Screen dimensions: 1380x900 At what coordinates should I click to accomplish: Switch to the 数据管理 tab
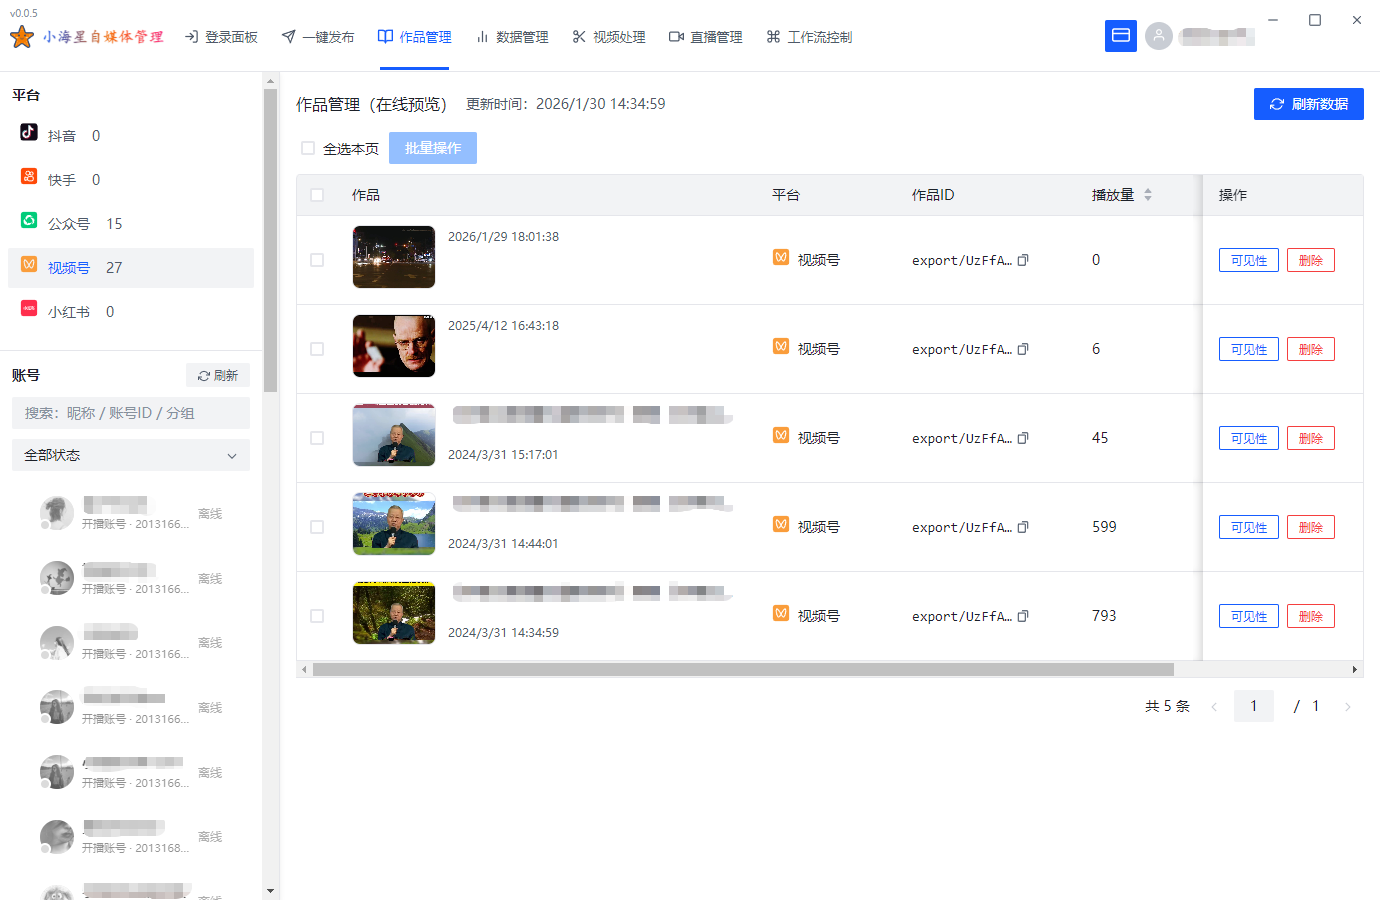coord(512,36)
